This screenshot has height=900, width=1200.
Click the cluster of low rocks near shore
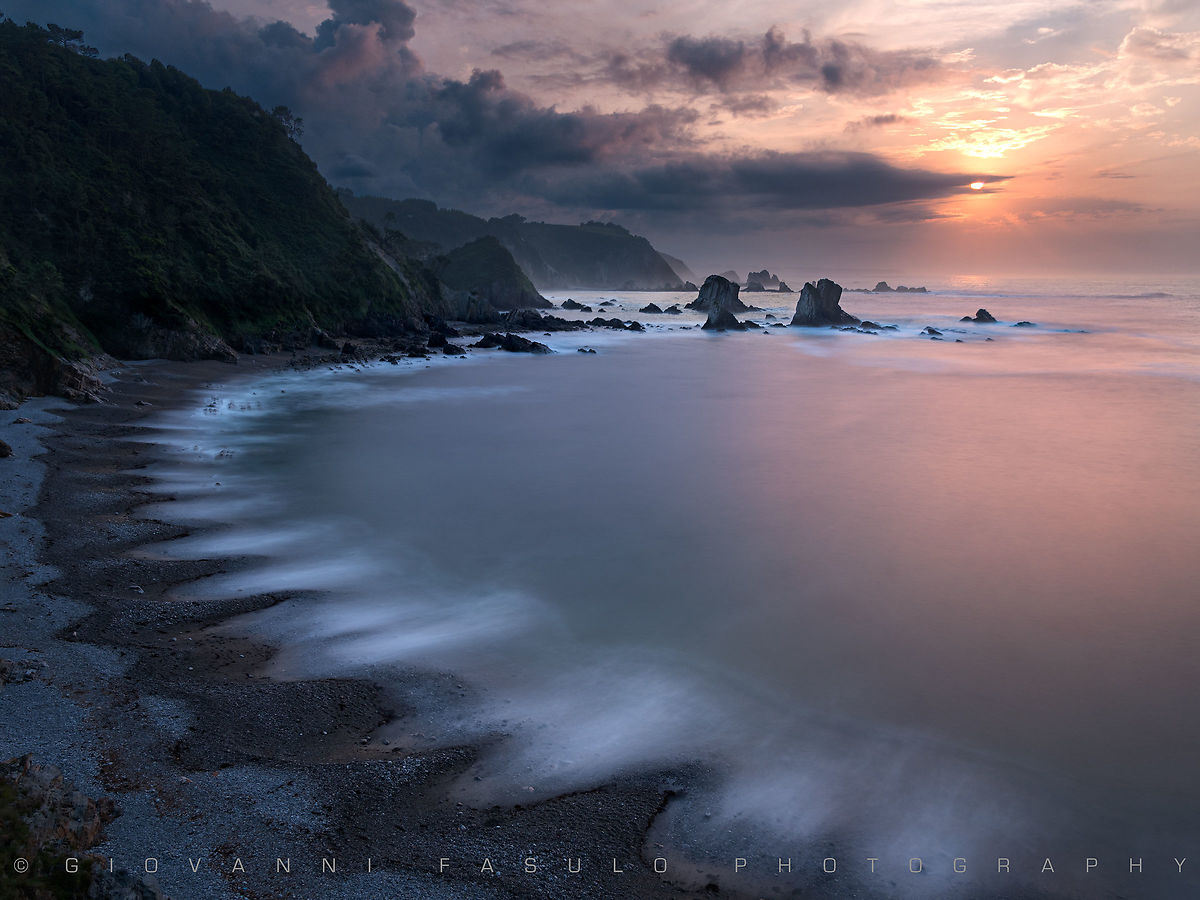[510, 342]
